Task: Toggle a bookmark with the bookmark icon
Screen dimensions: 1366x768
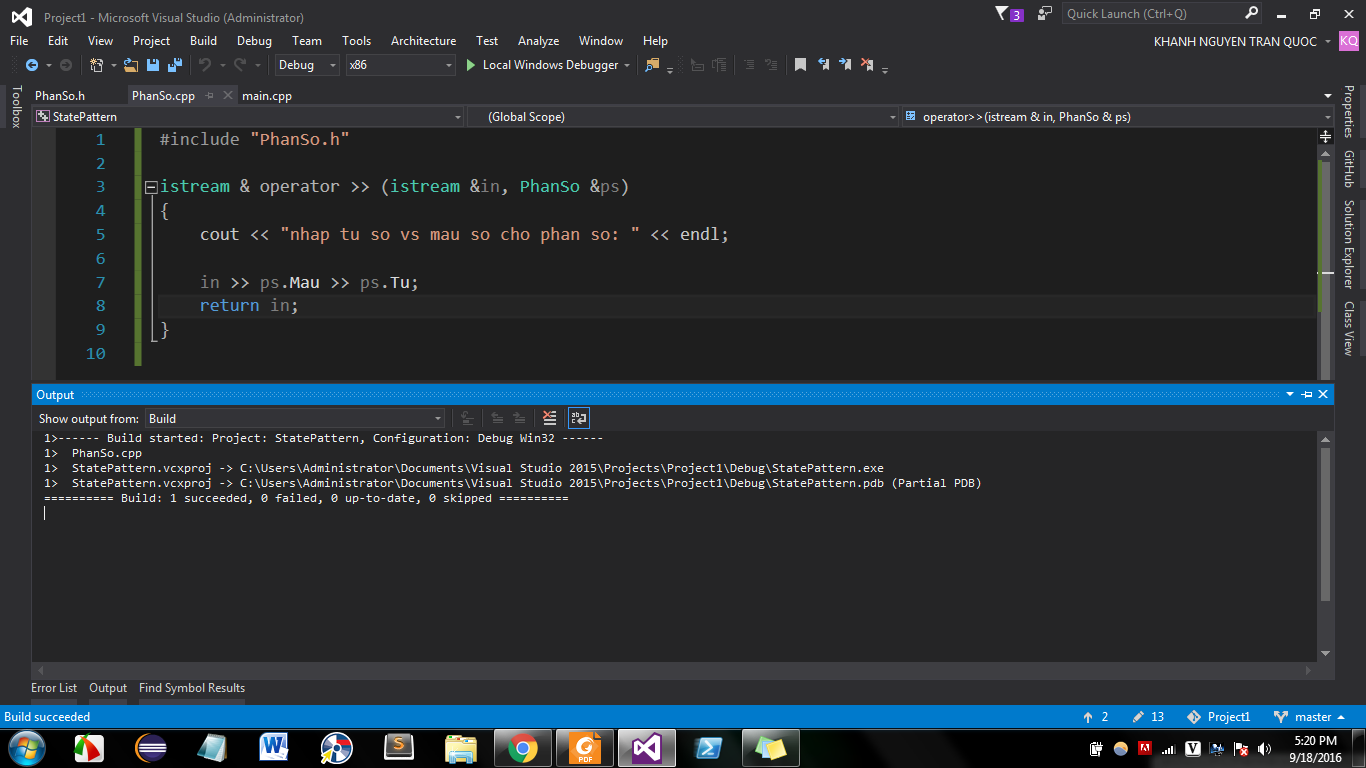Action: tap(800, 65)
